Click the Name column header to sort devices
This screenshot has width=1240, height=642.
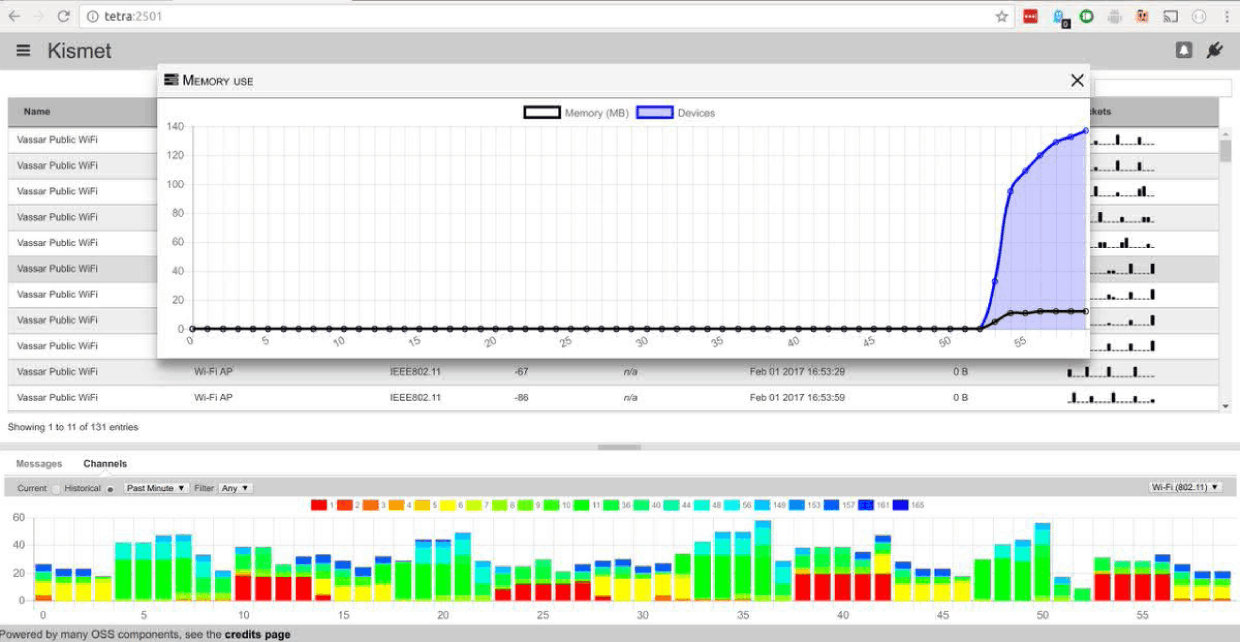[37, 111]
